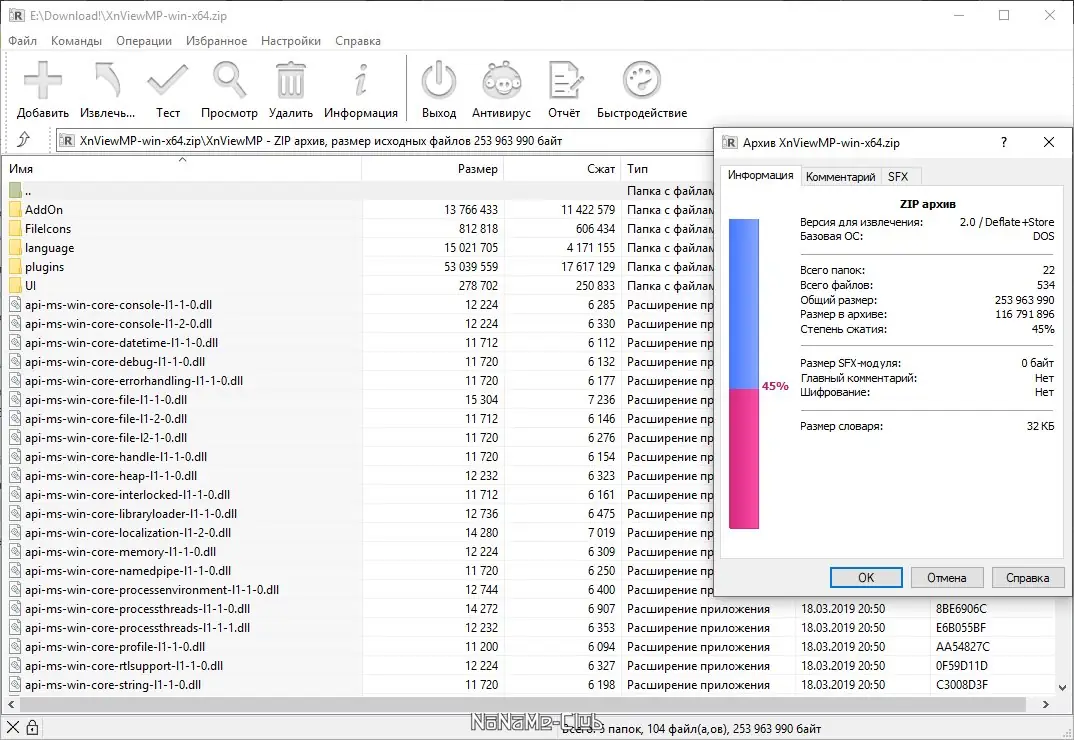Open the Файл menu
This screenshot has width=1074, height=740.
pyautogui.click(x=22, y=40)
